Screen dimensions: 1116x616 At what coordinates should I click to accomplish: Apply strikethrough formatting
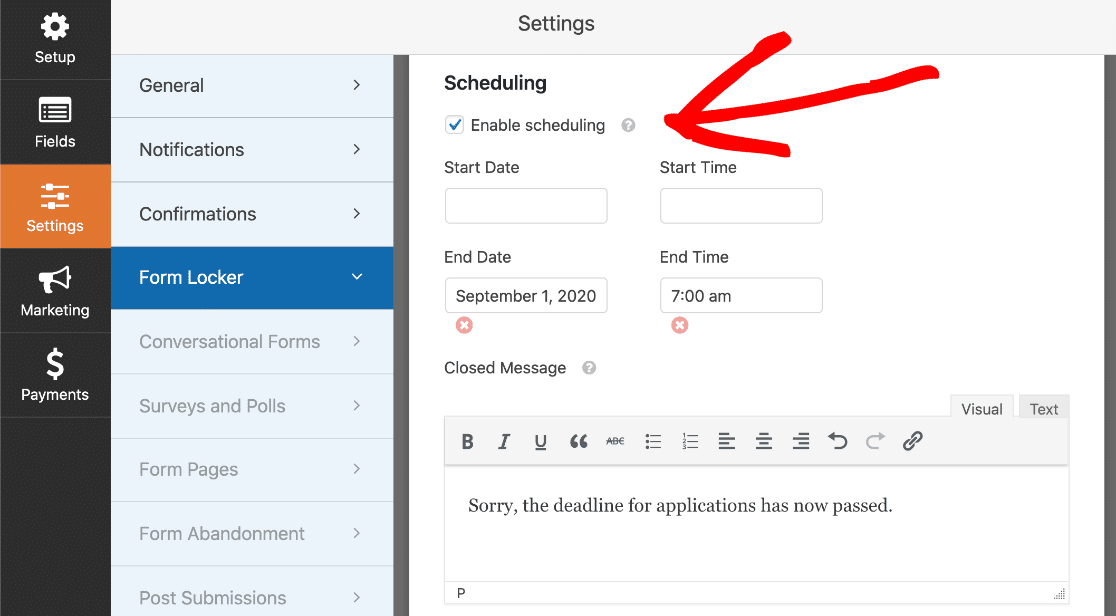coord(615,441)
